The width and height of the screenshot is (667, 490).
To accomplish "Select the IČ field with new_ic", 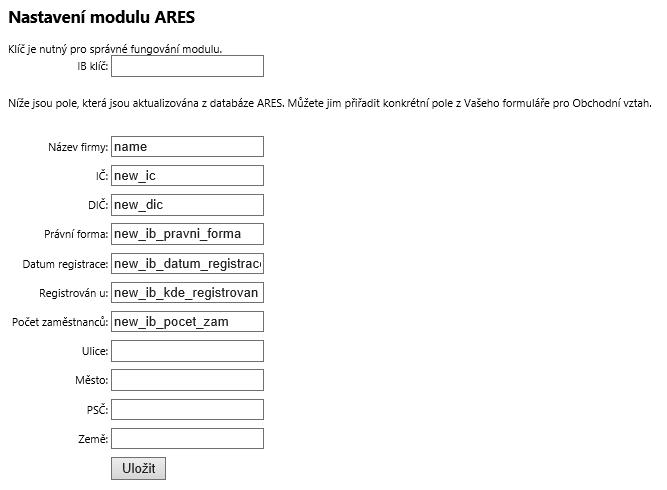I will [x=188, y=175].
